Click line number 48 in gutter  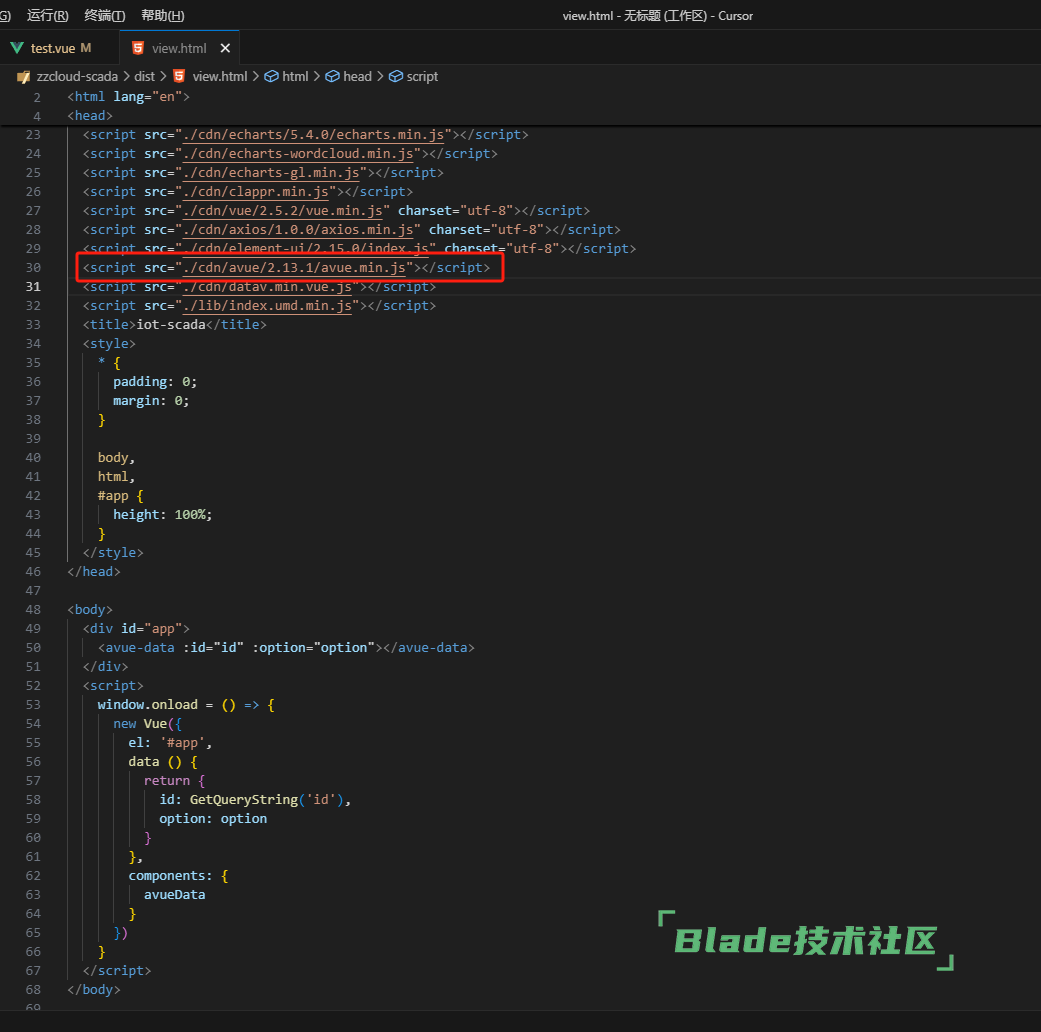click(x=33, y=610)
